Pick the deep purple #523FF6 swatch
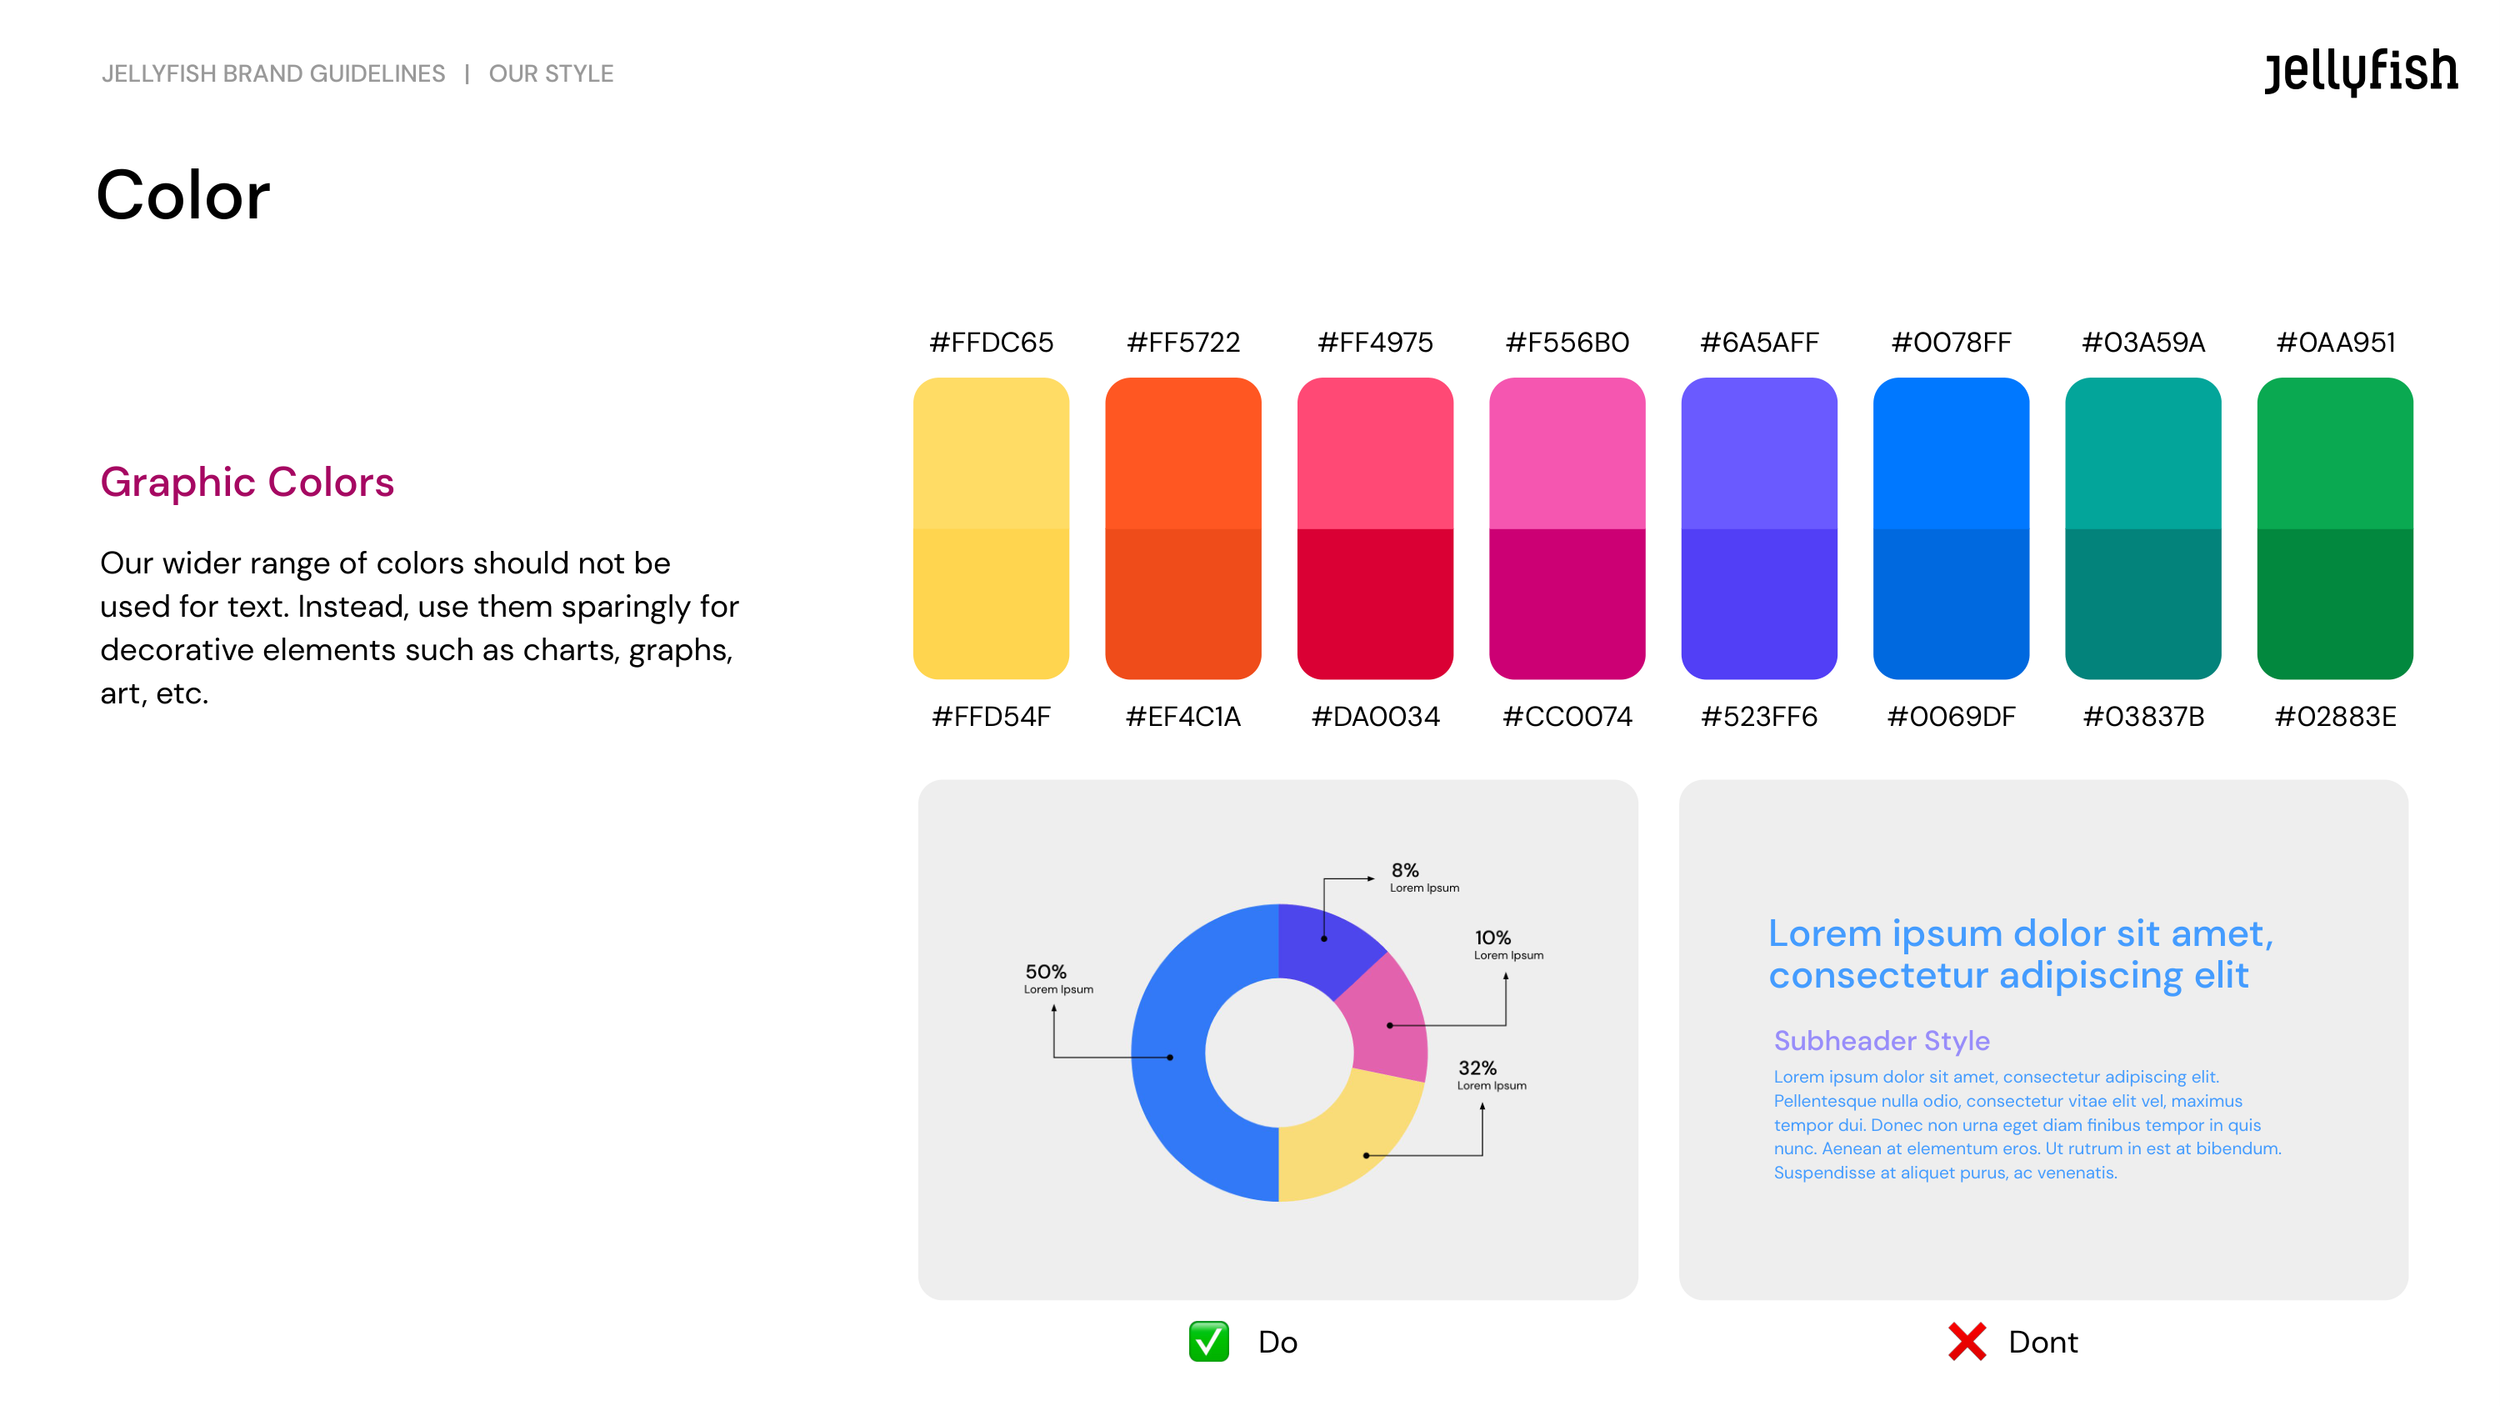 (1759, 604)
